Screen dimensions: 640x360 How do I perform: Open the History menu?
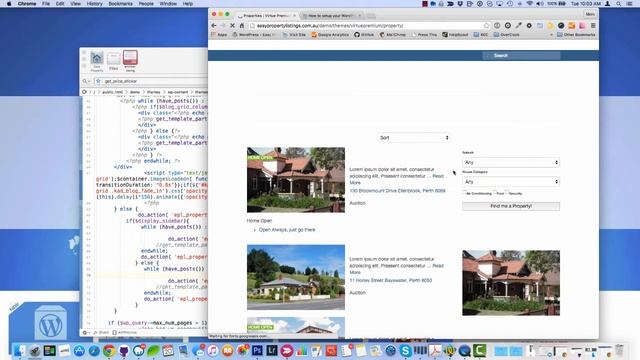click(94, 4)
